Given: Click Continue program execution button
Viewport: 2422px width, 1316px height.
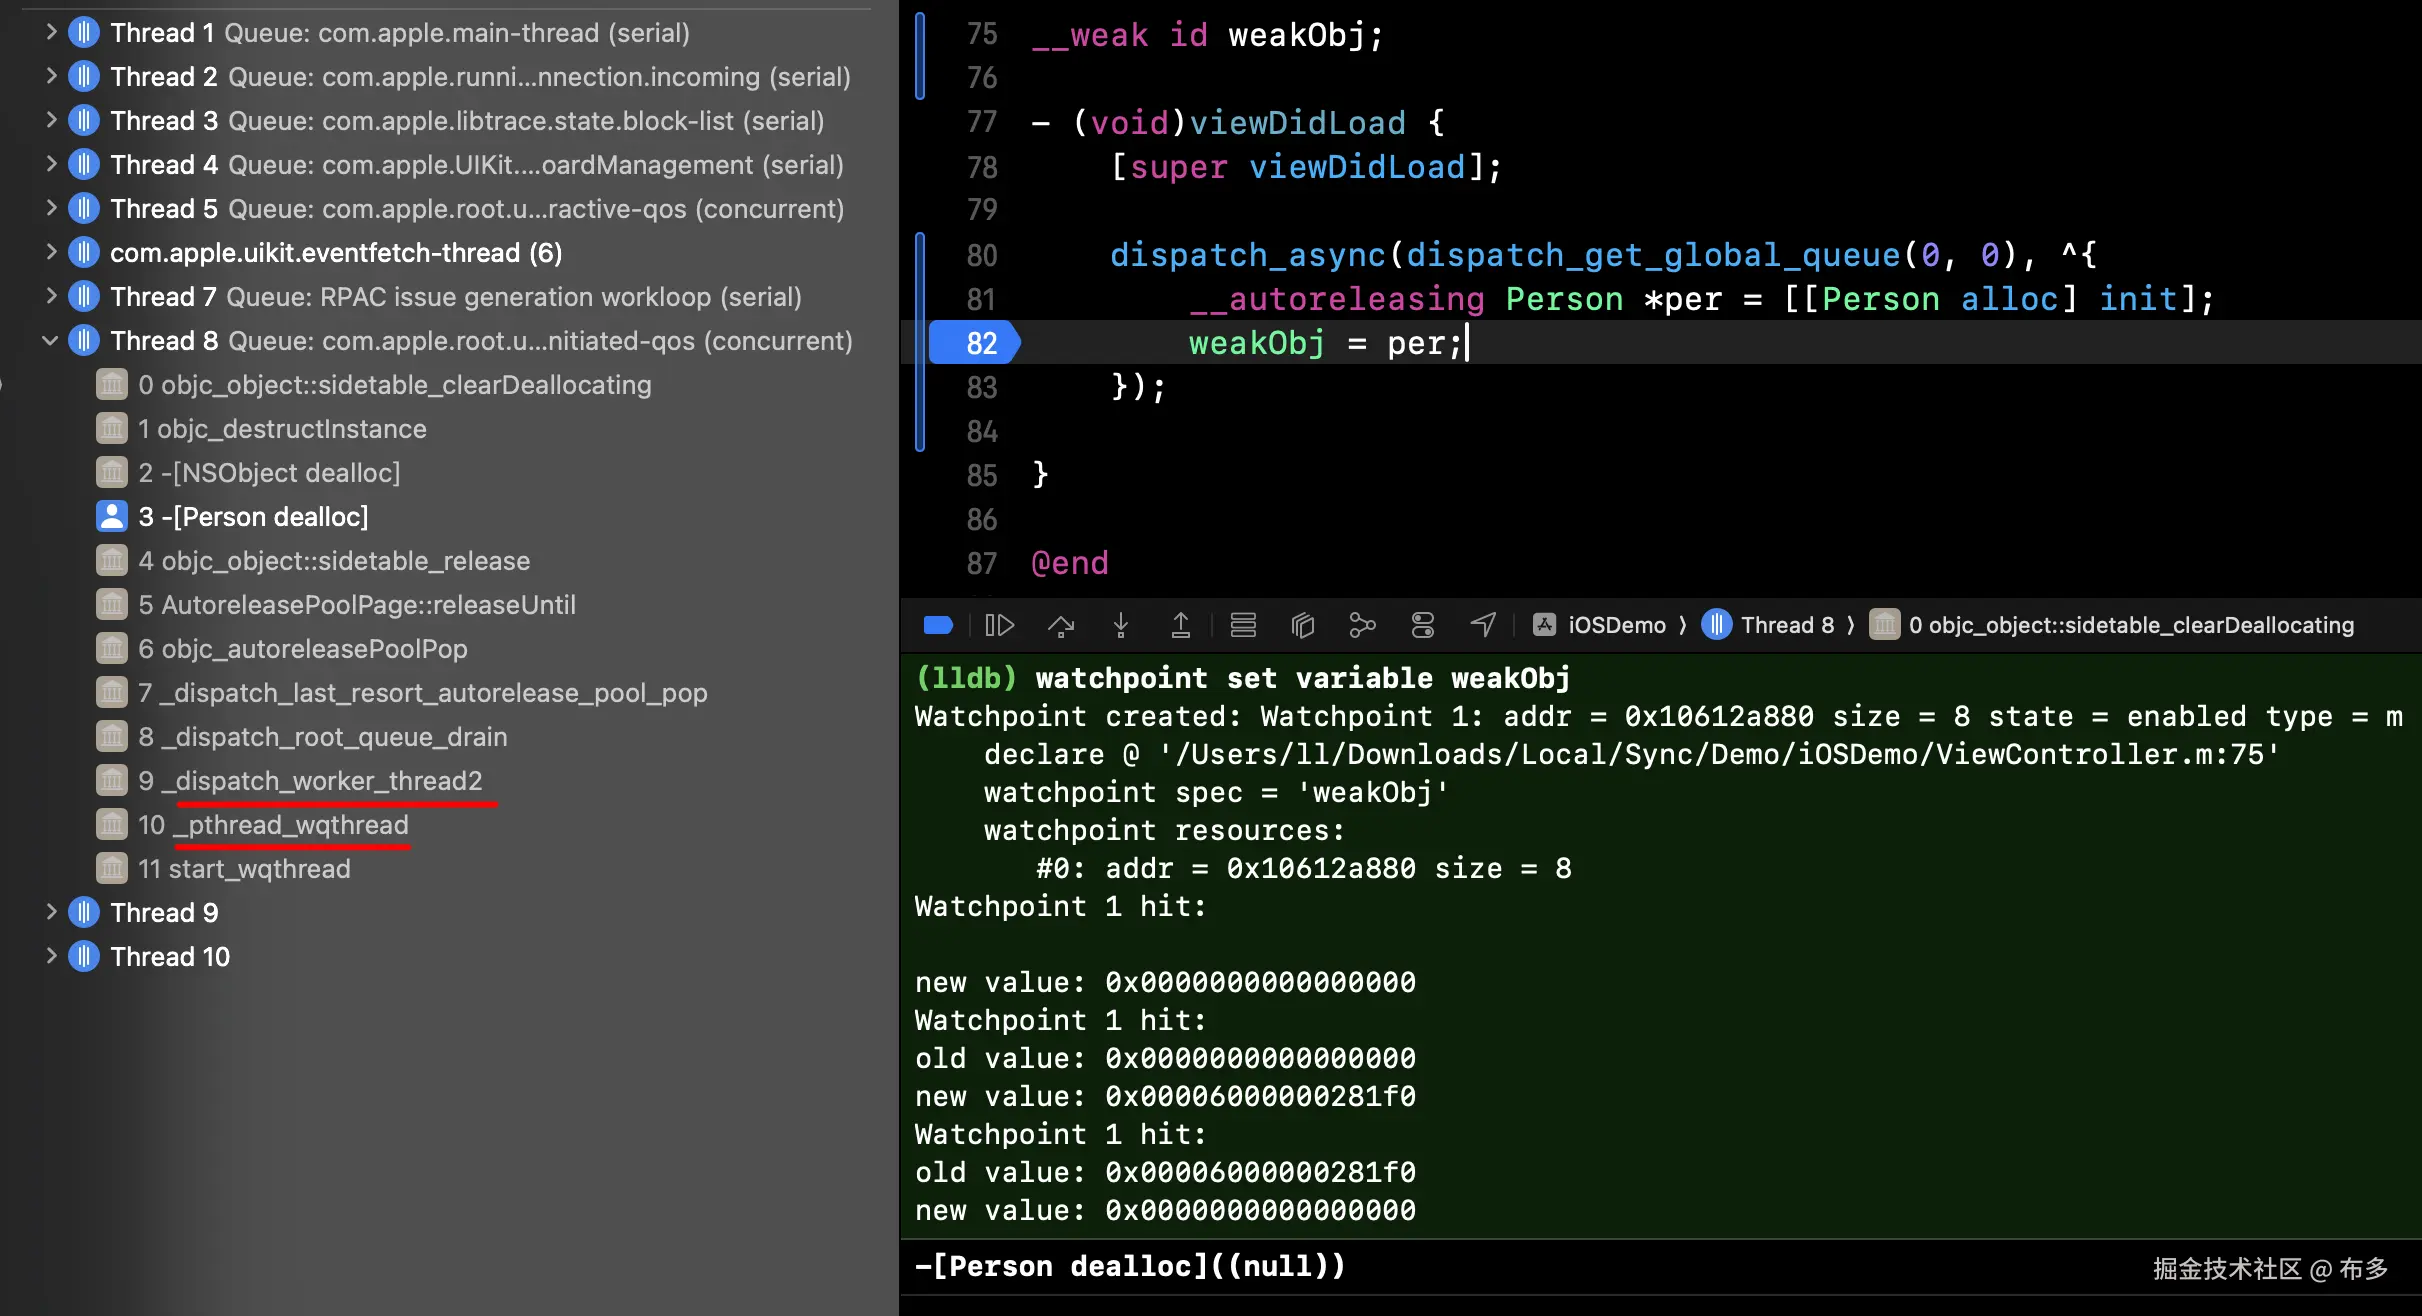Looking at the screenshot, I should [999, 625].
